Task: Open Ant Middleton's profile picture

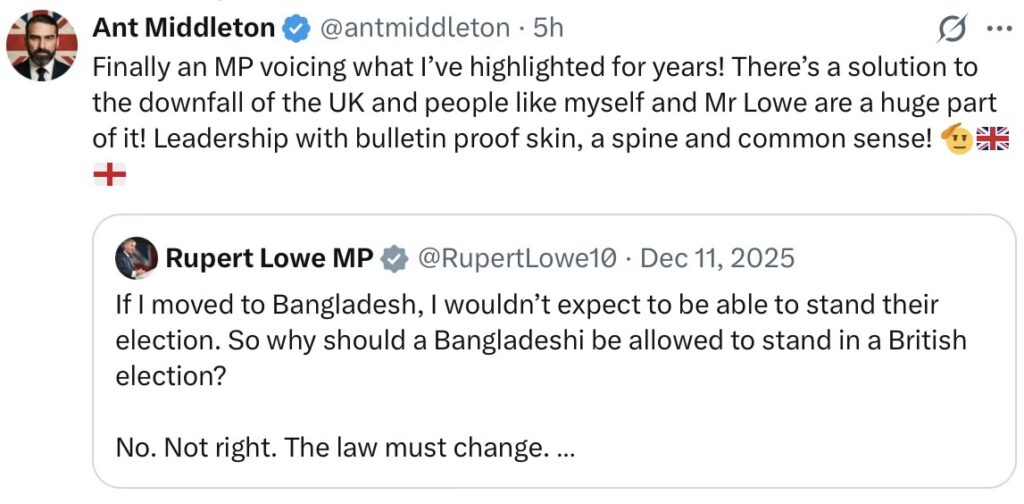Action: [41, 45]
